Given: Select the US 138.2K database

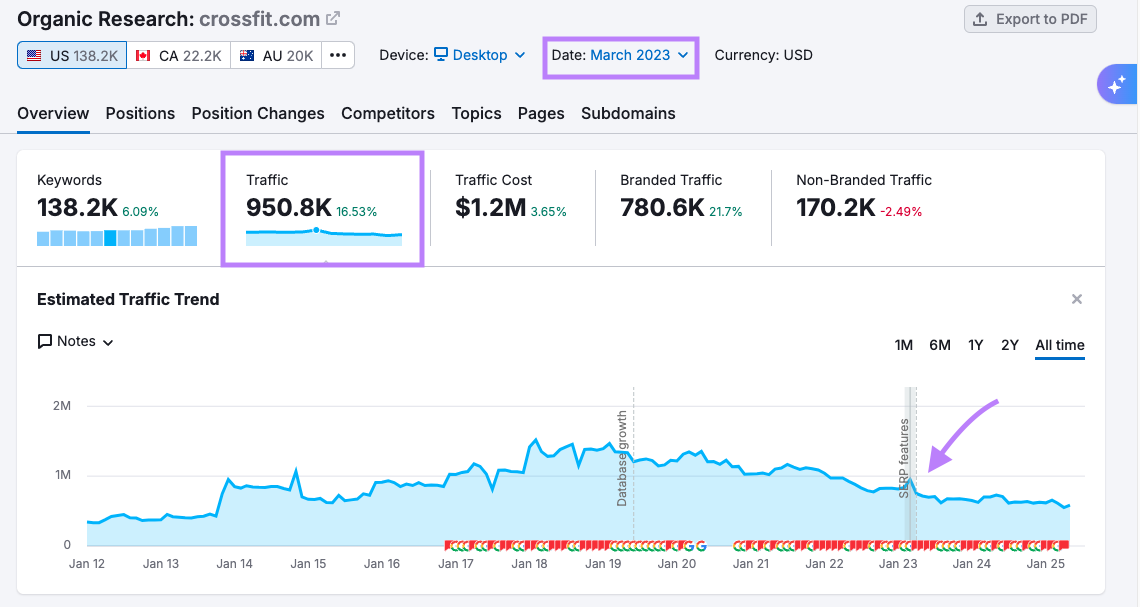Looking at the screenshot, I should (72, 55).
